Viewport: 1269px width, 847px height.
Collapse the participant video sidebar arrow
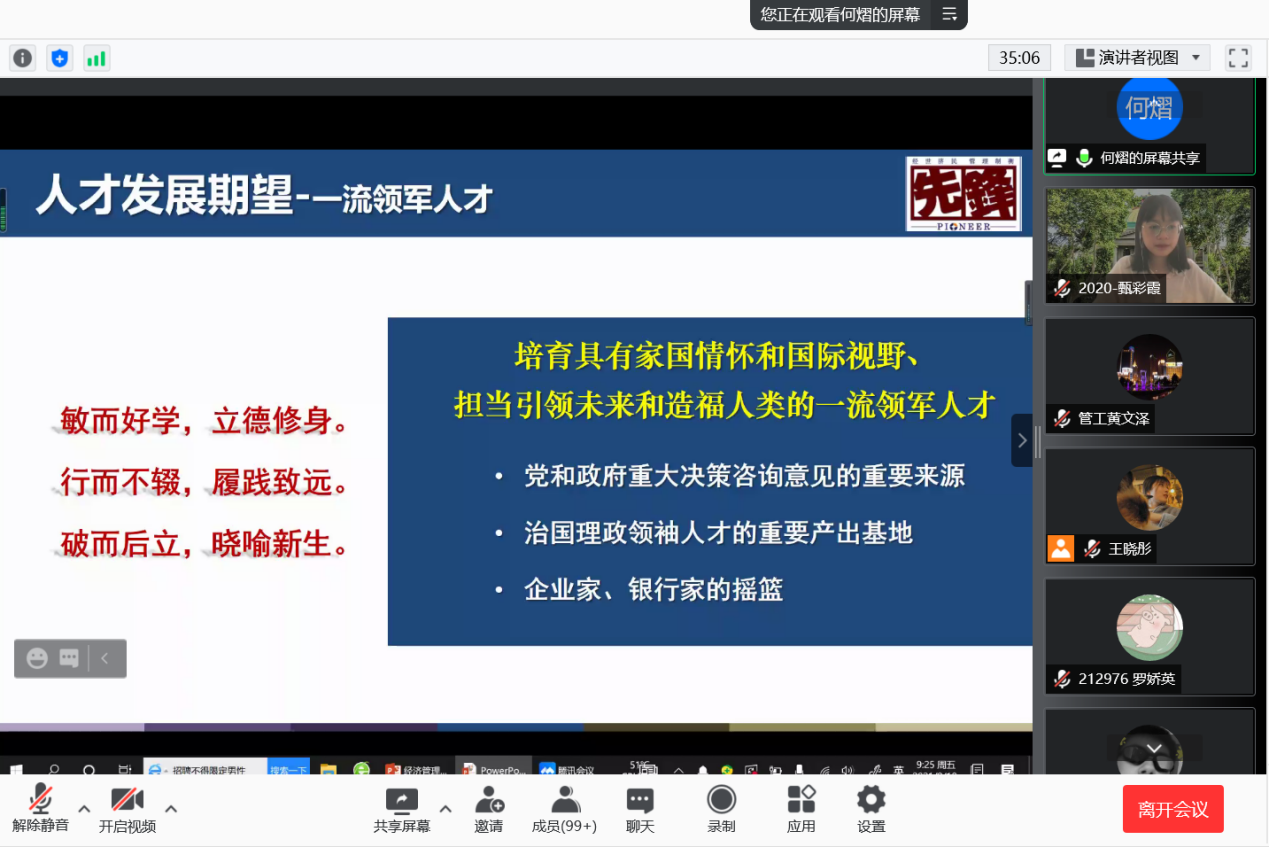pyautogui.click(x=1021, y=441)
